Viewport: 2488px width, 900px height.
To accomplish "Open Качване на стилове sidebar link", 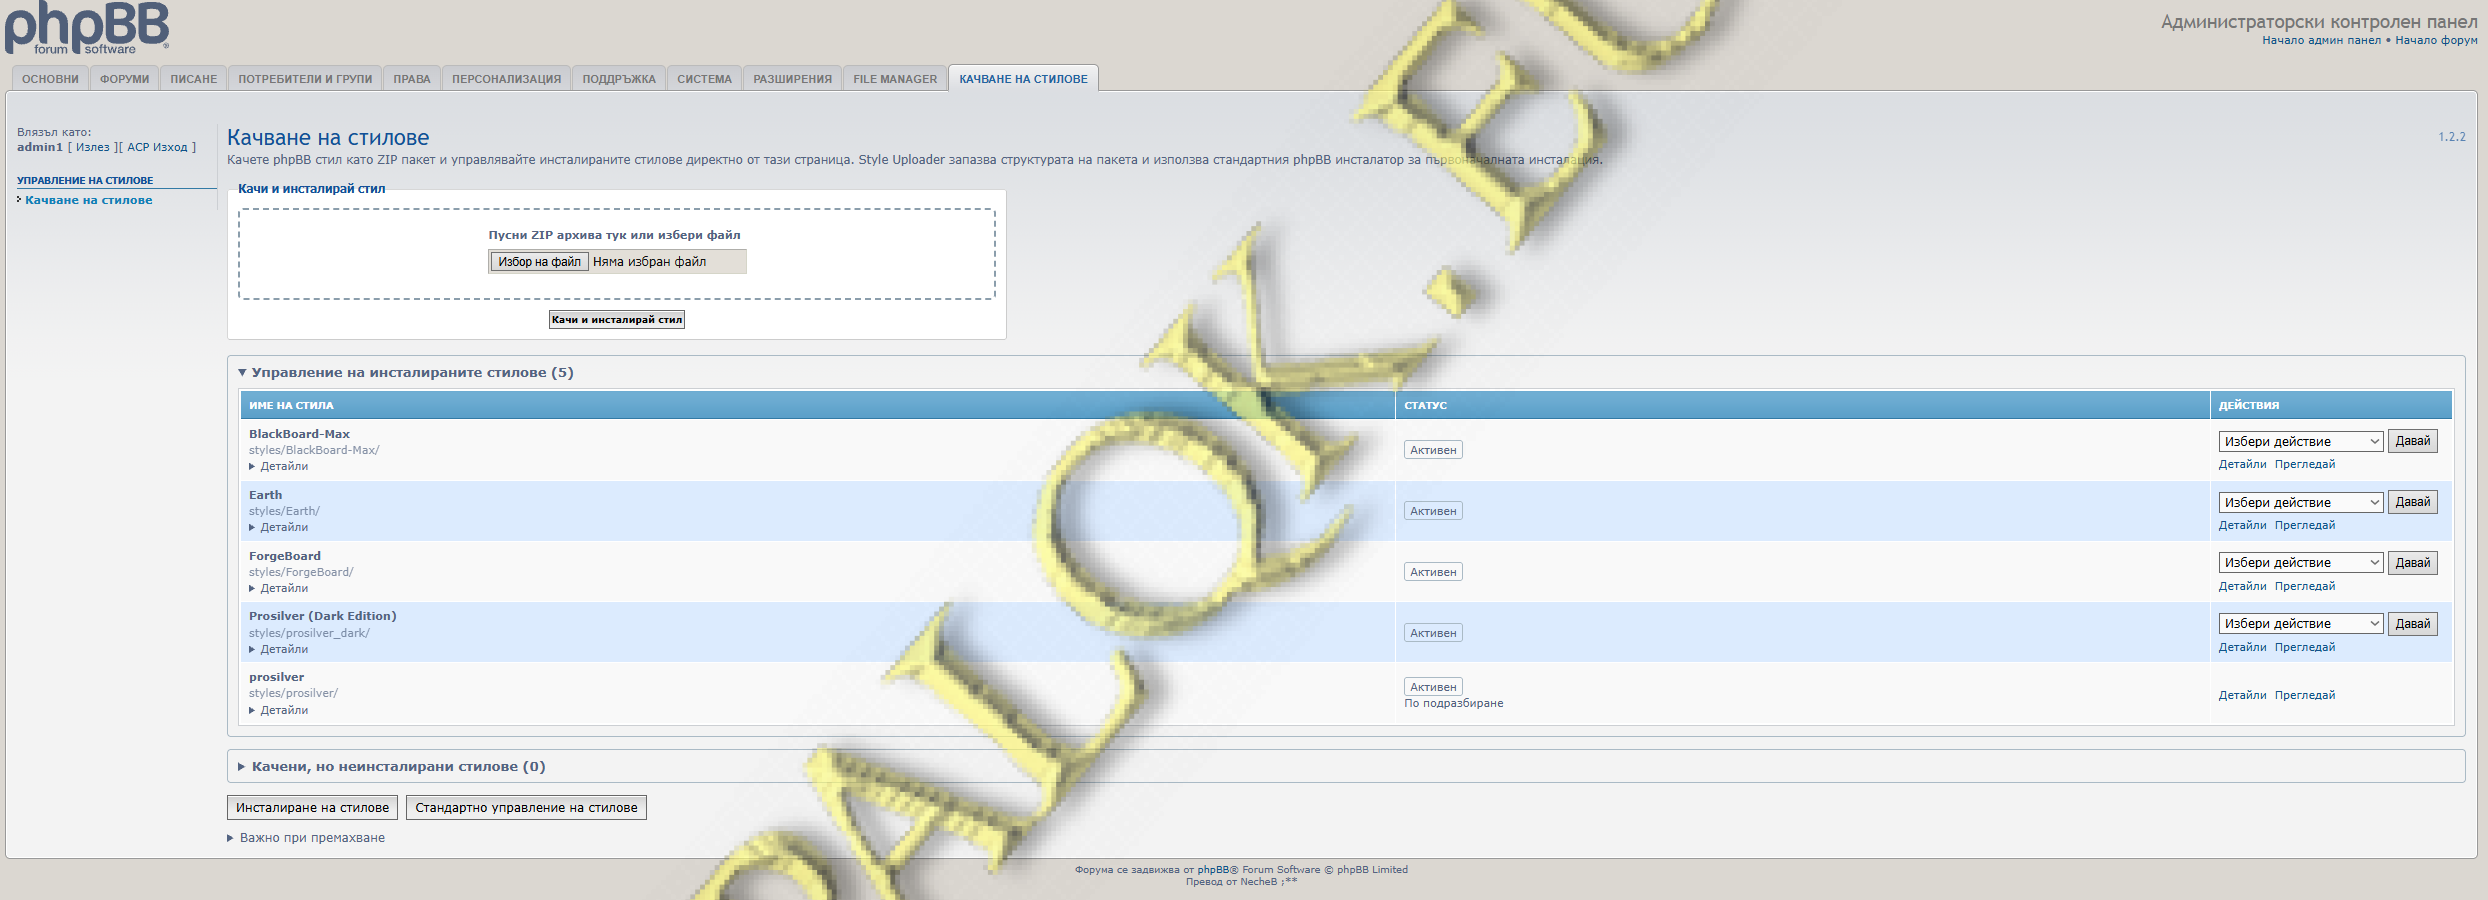I will tap(89, 200).
